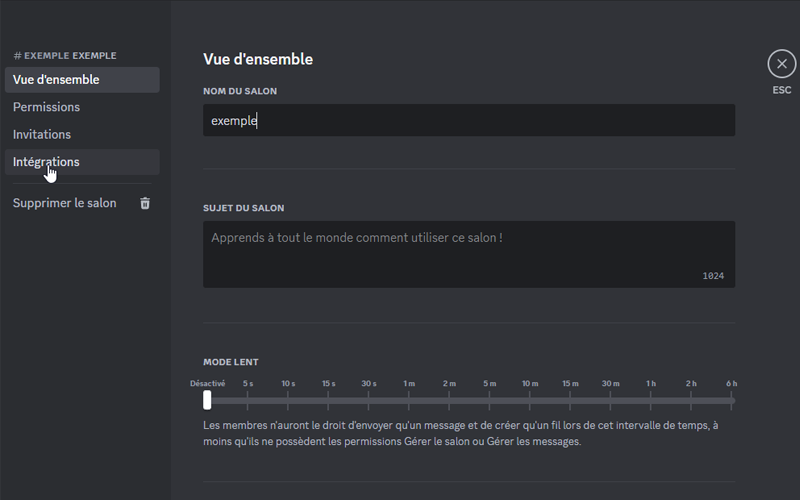Close settings with the X icon

click(781, 64)
